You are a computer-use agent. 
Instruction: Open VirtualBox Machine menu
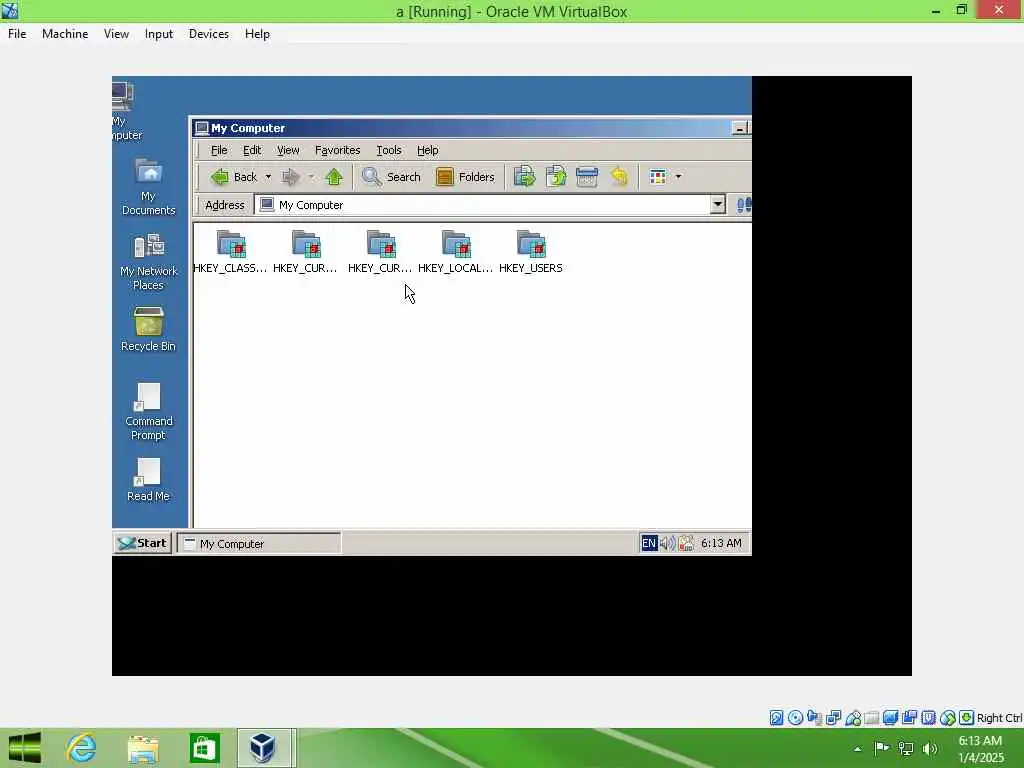click(65, 34)
